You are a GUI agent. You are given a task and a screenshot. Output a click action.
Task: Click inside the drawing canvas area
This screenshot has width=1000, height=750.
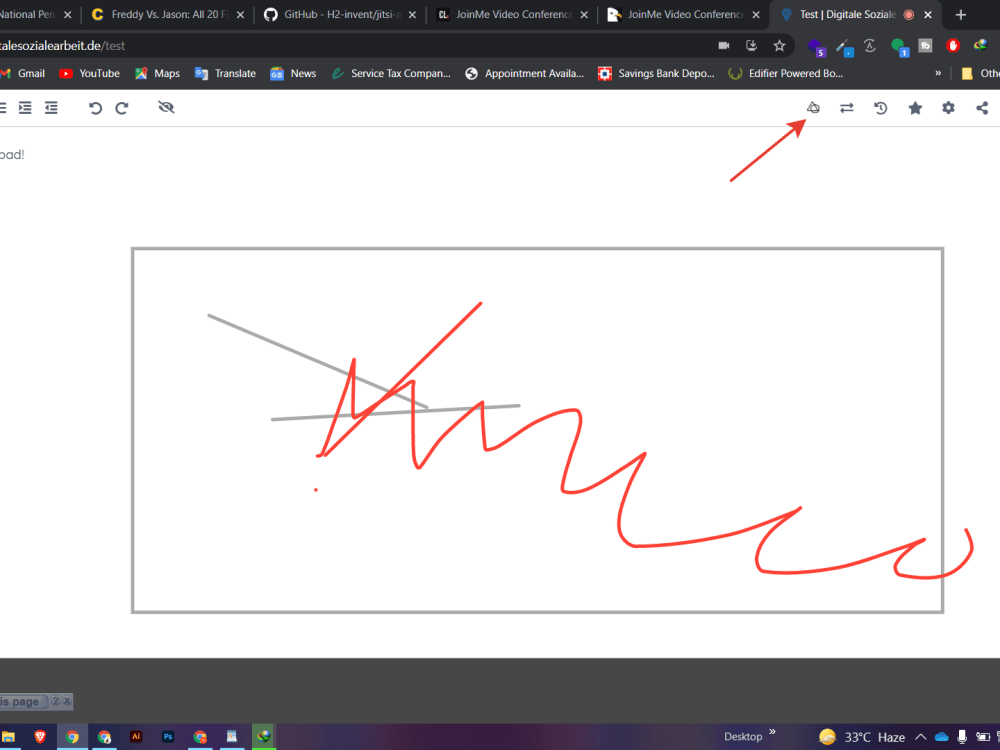pos(537,430)
